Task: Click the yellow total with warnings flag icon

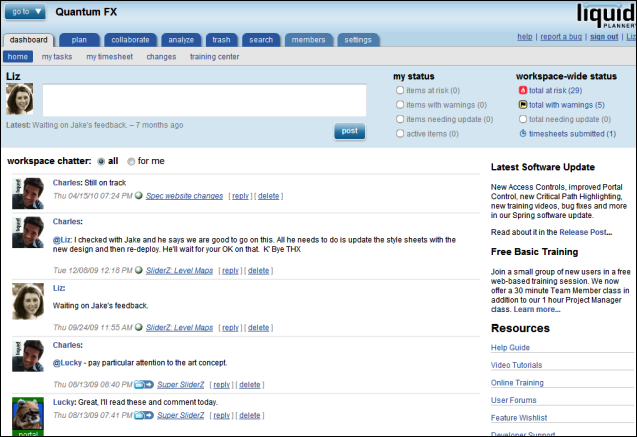Action: click(x=523, y=105)
